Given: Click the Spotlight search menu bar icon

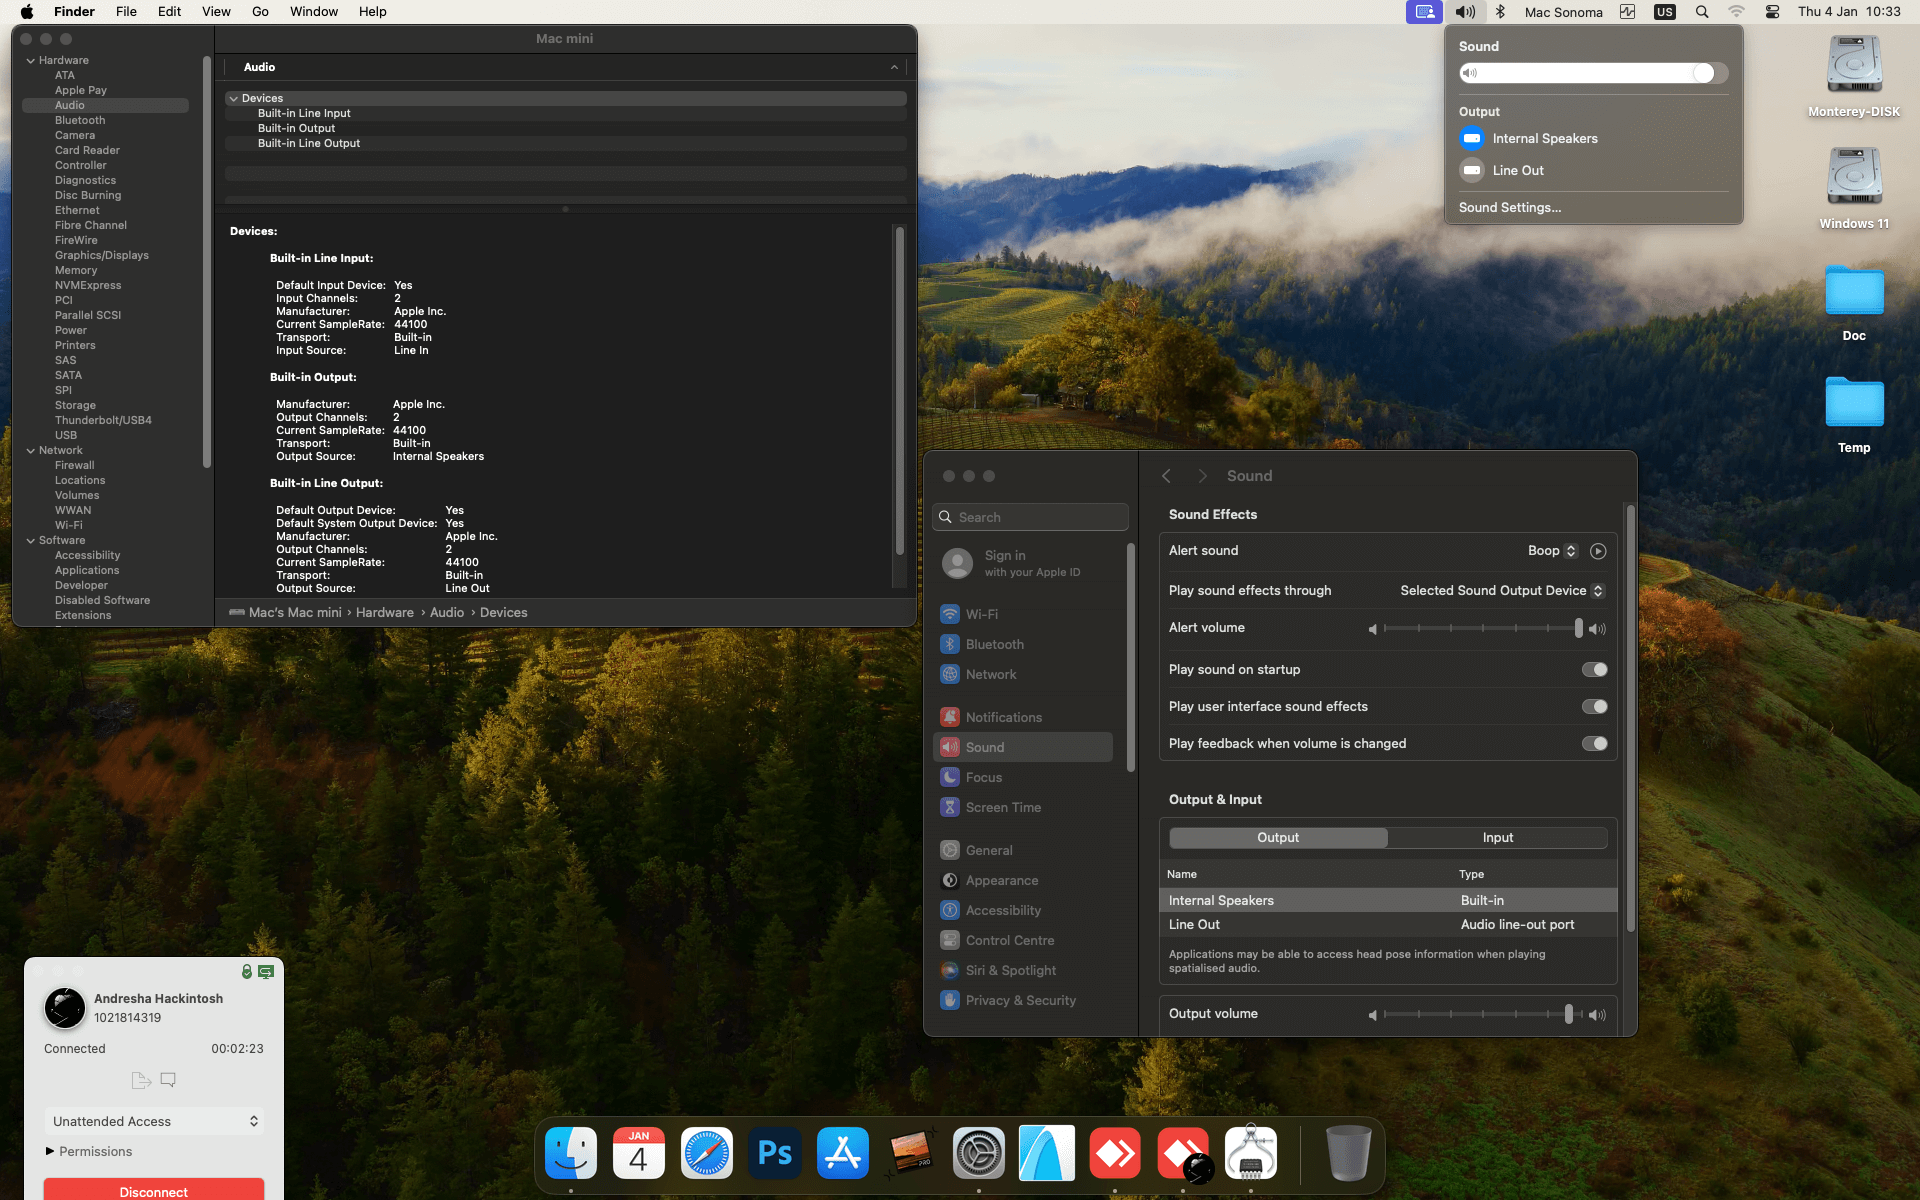Looking at the screenshot, I should pyautogui.click(x=1701, y=12).
